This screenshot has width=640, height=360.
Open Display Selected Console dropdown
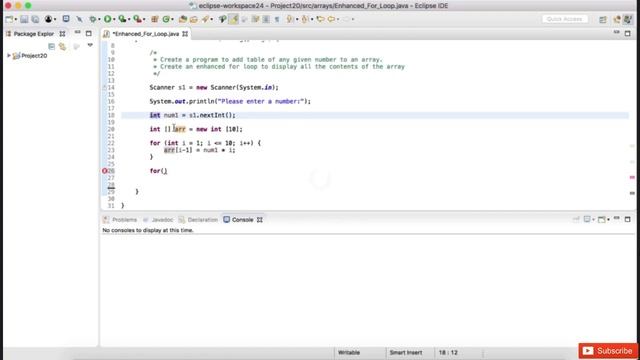tap(593, 220)
